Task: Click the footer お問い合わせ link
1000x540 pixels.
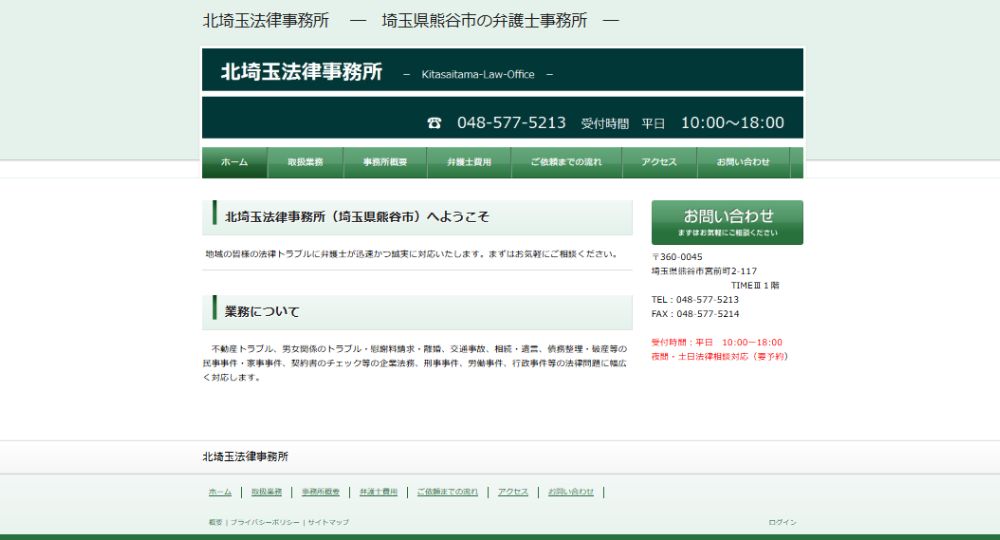Action: 571,492
